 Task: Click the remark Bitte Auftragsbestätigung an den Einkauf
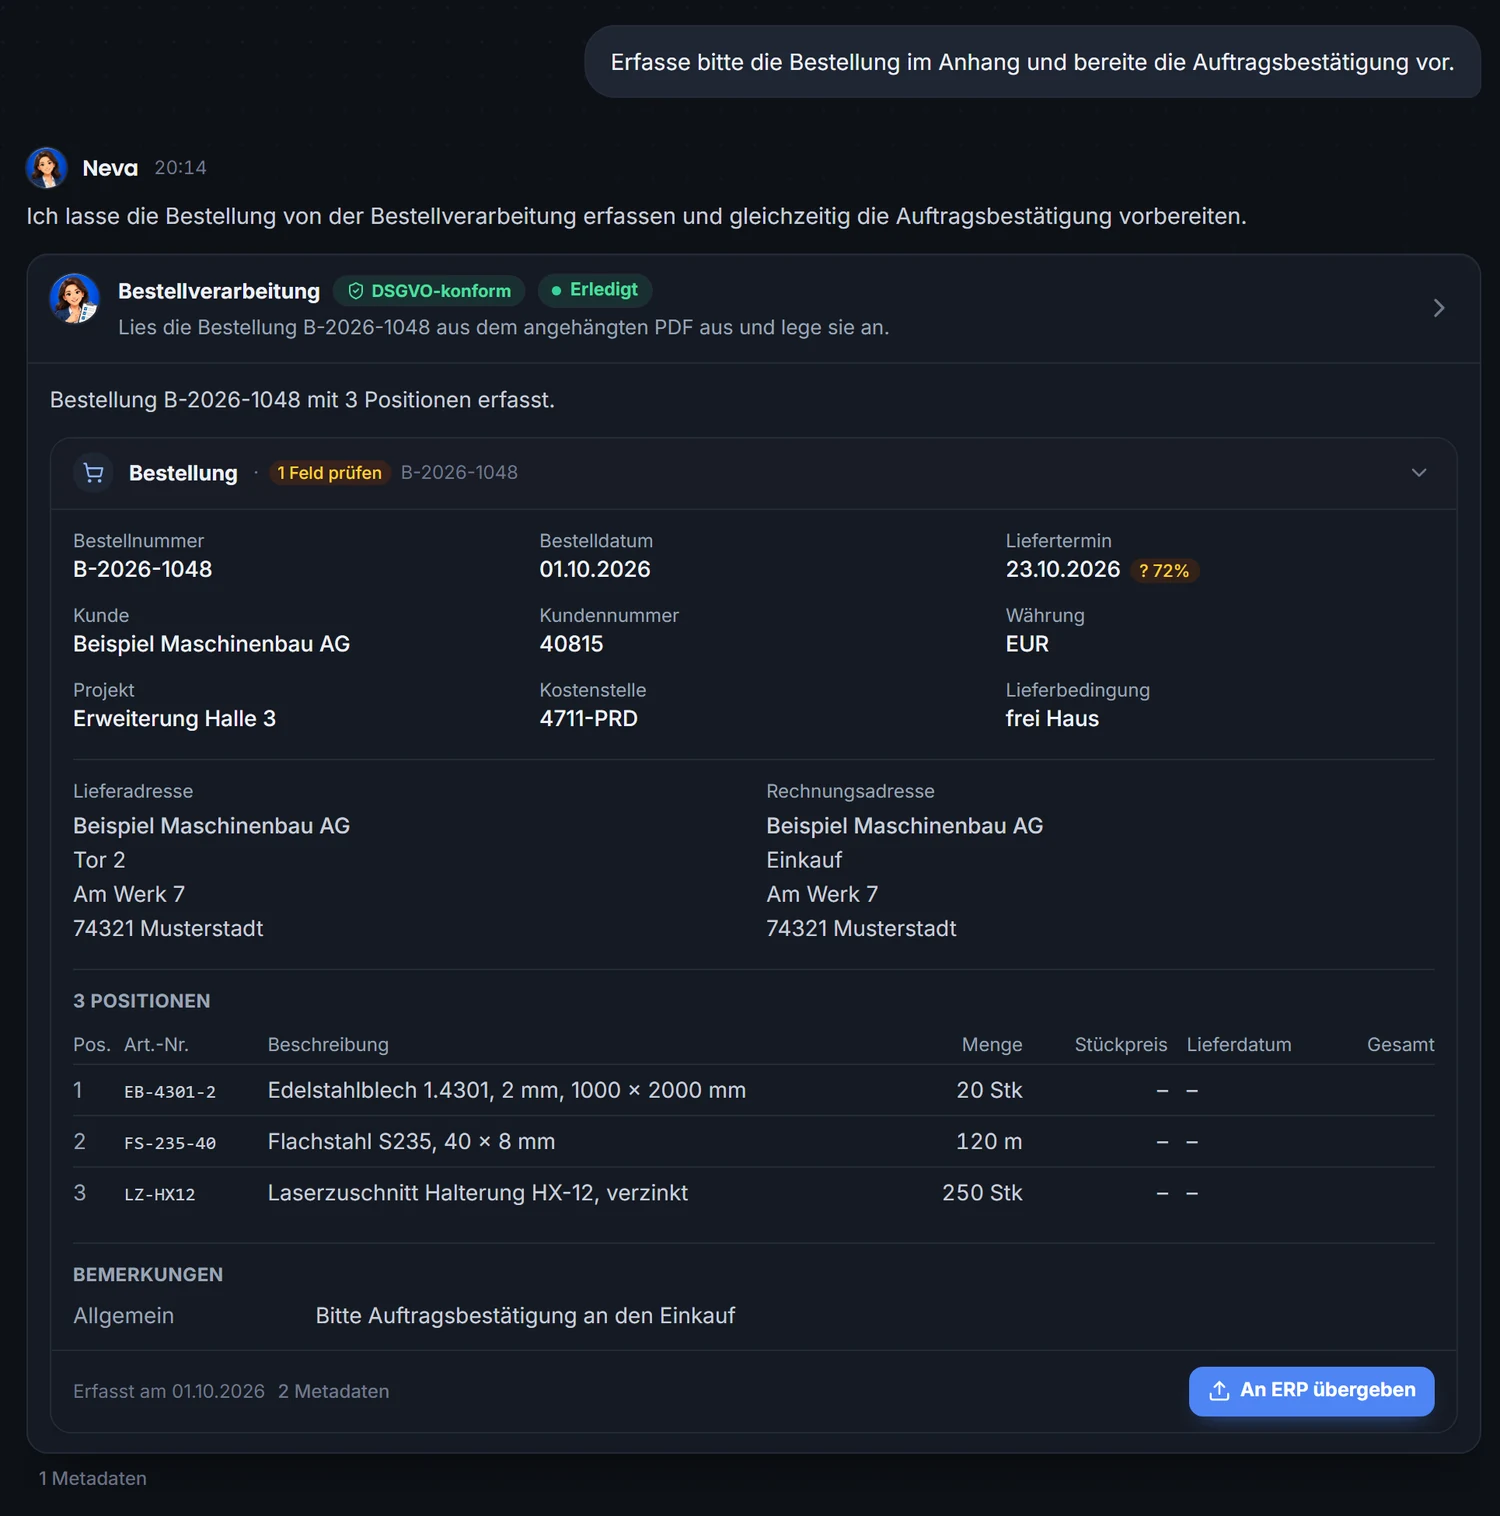[525, 1316]
